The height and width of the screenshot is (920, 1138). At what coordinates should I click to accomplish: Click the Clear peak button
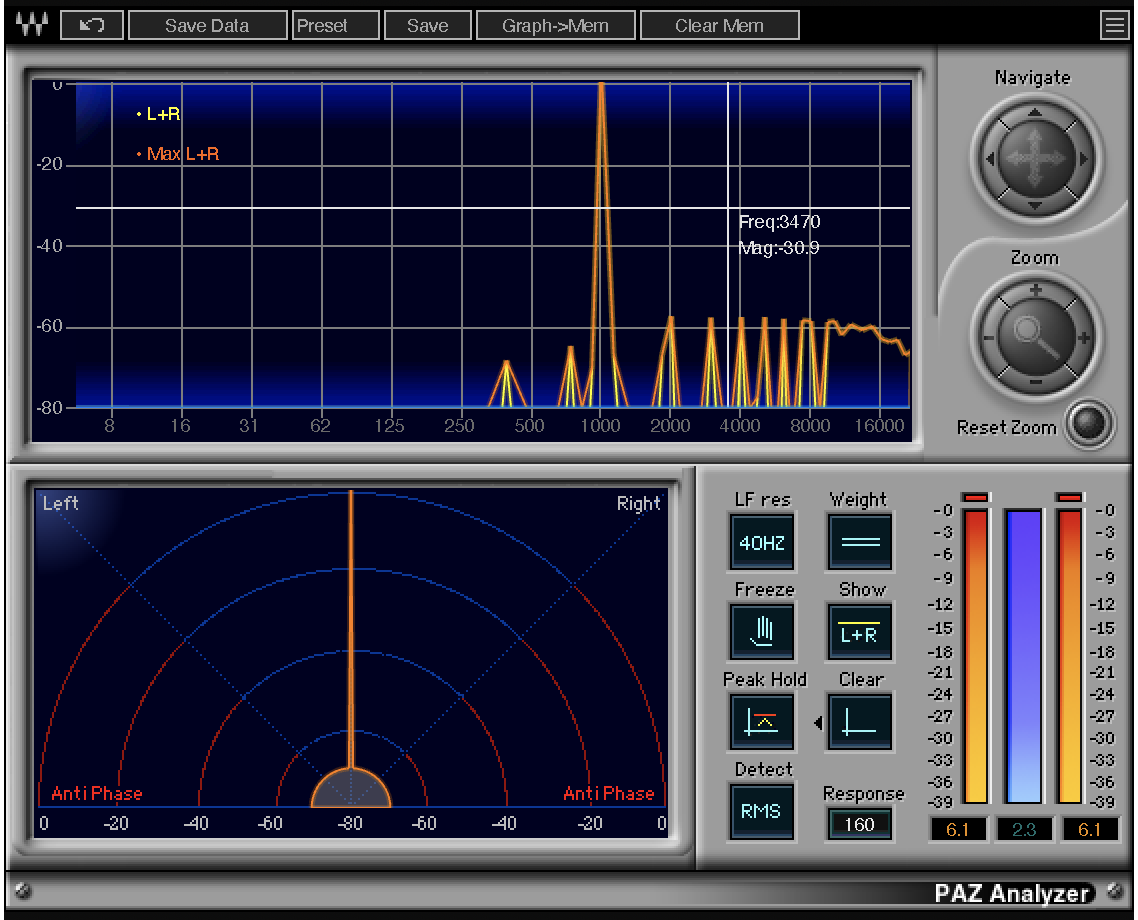coord(860,722)
